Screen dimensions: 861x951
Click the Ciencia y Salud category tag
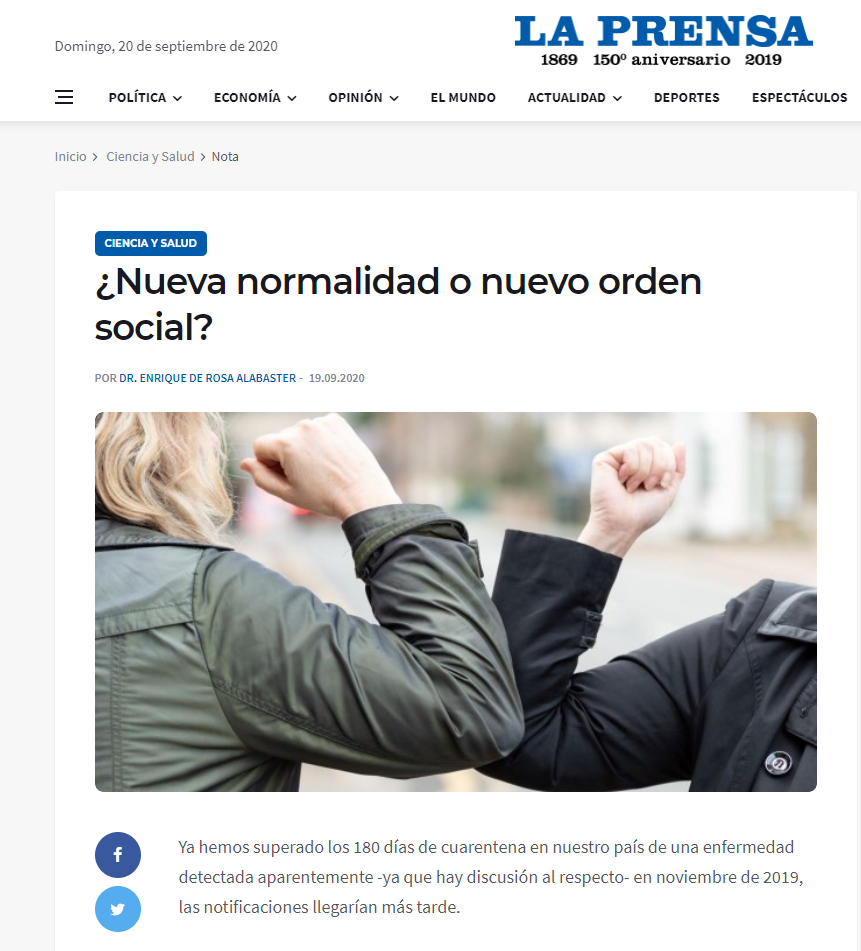151,243
